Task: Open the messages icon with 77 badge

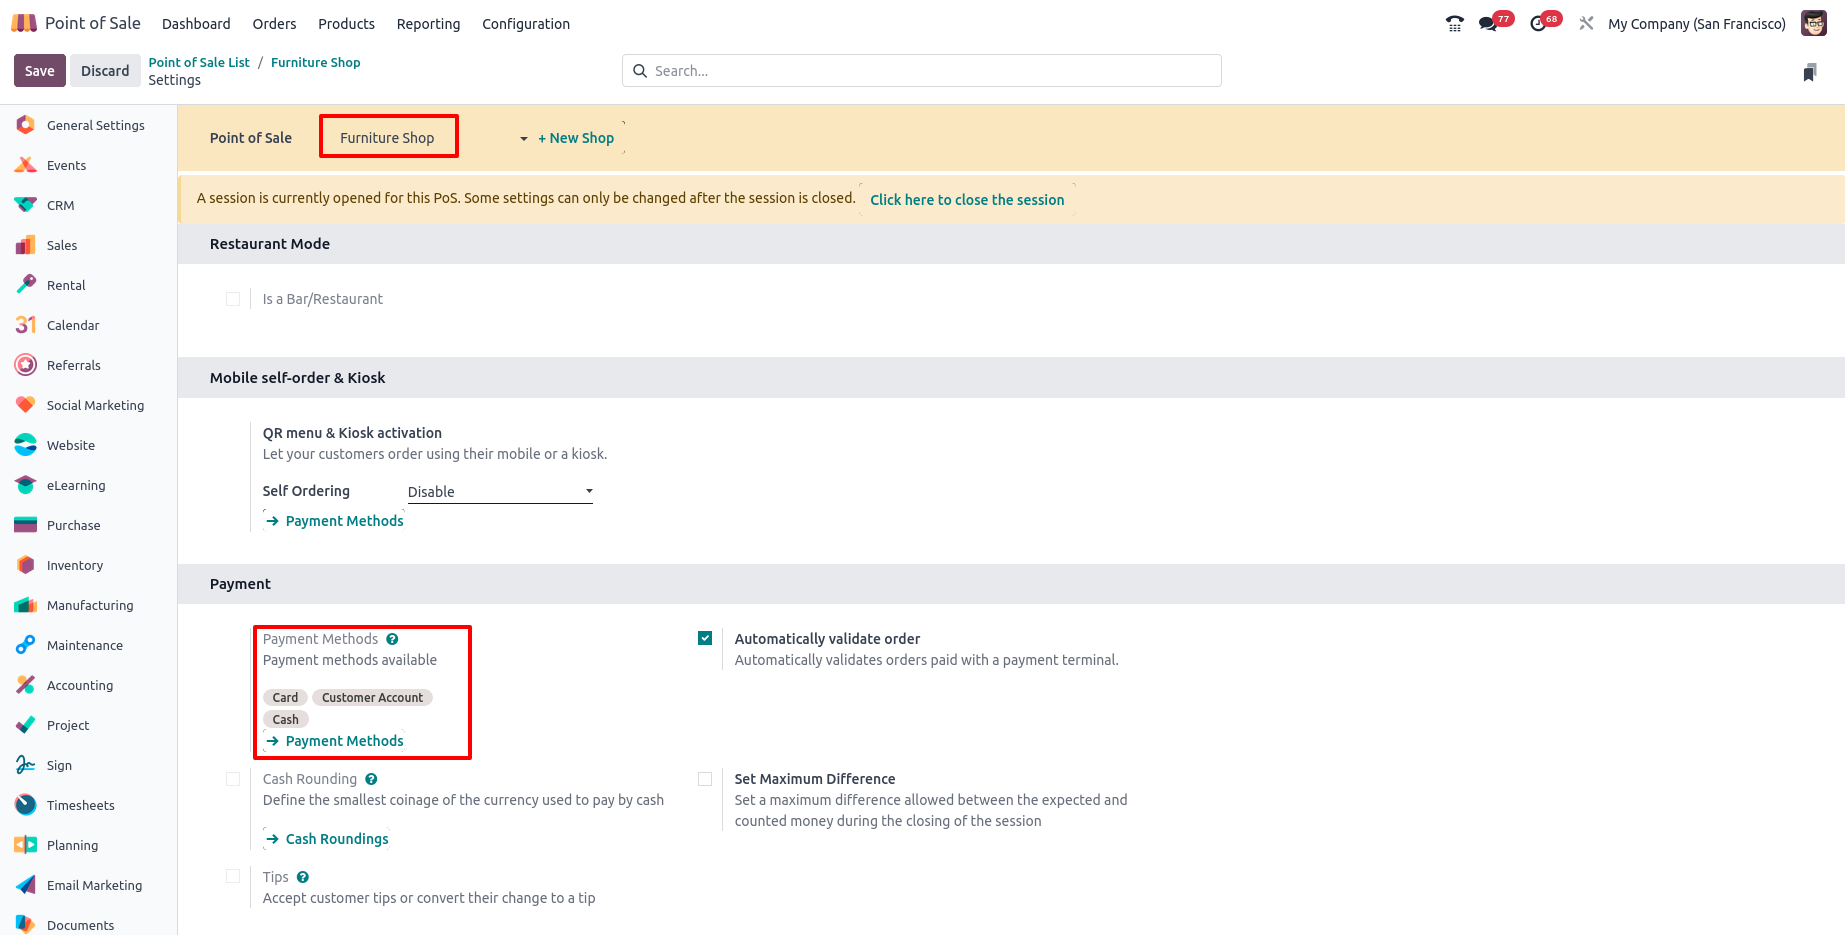Action: tap(1488, 23)
